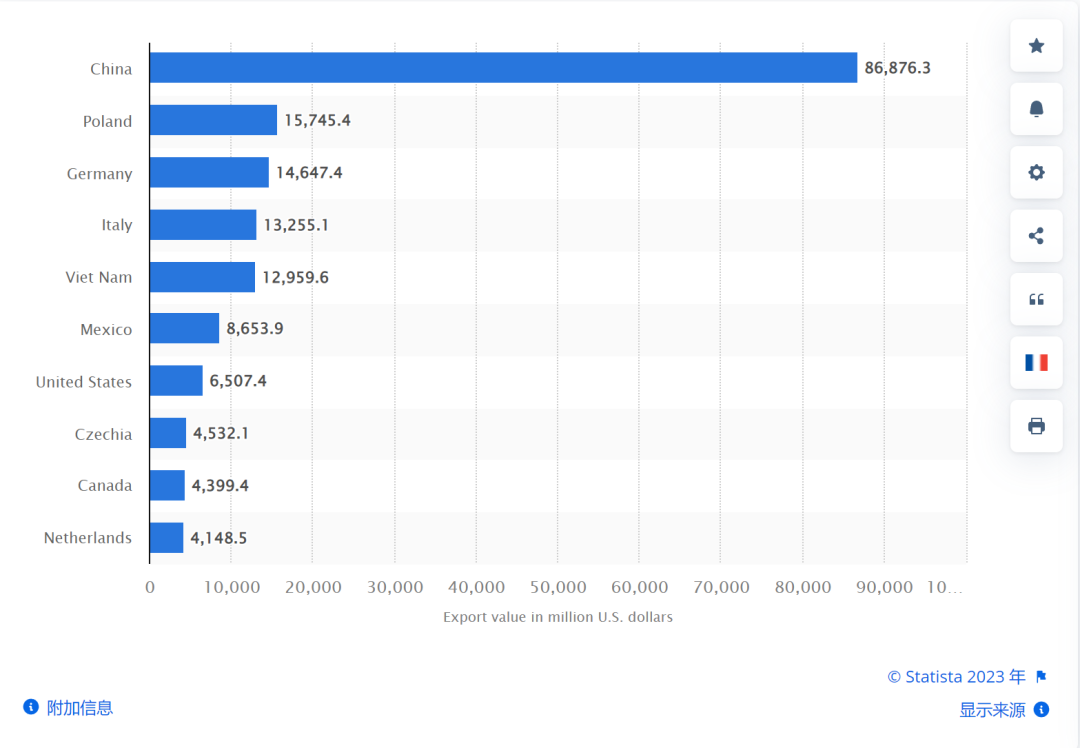
Task: Click the Netherlands axis label
Action: coord(87,538)
